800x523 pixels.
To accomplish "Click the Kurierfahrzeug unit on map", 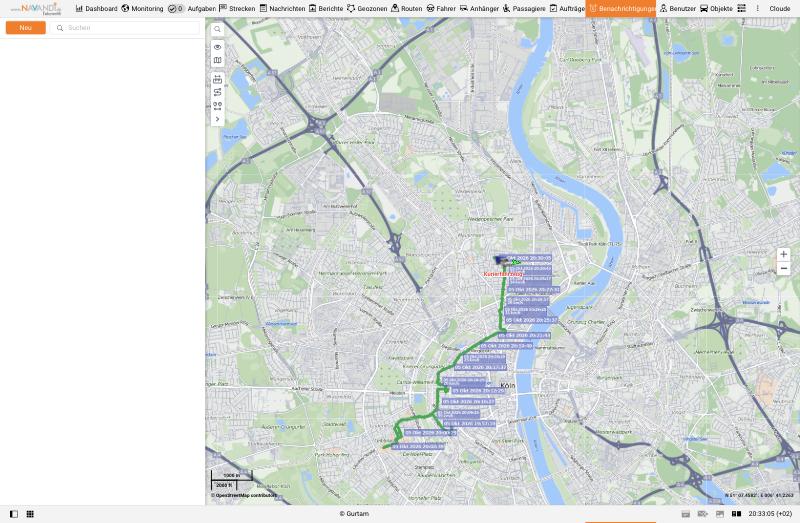I will click(503, 275).
